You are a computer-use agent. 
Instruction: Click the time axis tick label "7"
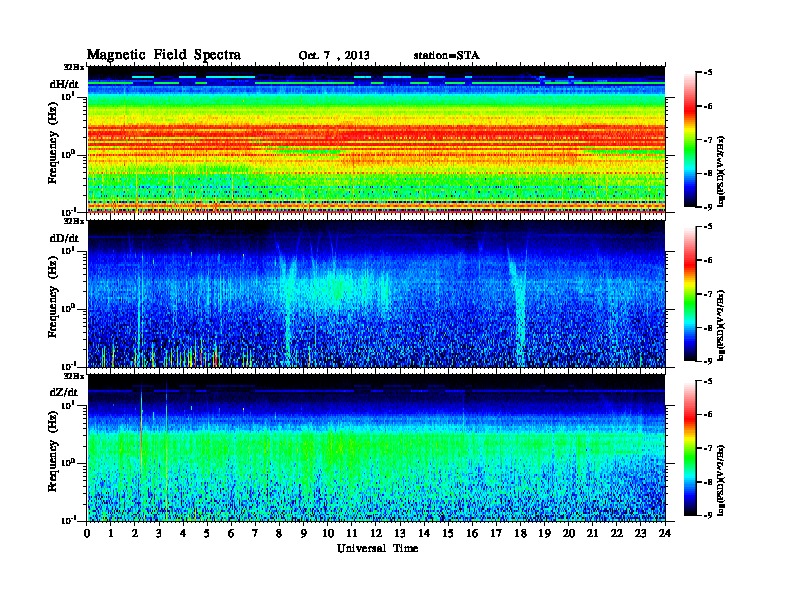[255, 534]
